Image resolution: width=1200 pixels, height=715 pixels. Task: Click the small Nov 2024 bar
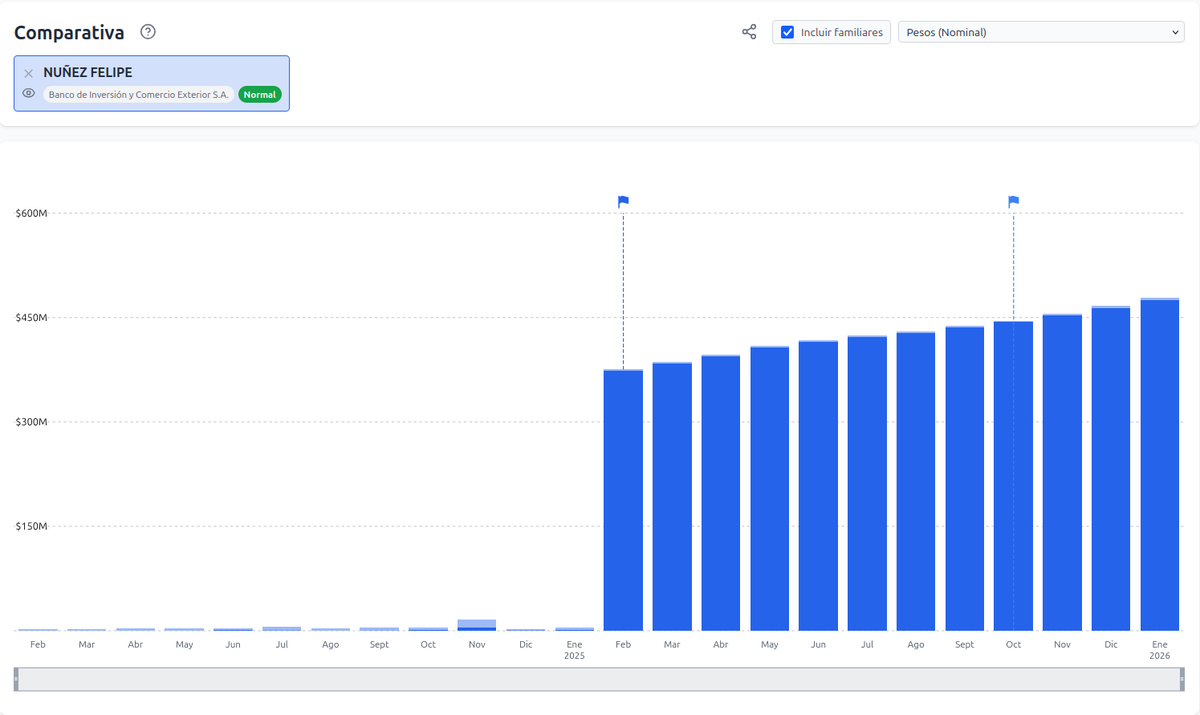[x=477, y=625]
